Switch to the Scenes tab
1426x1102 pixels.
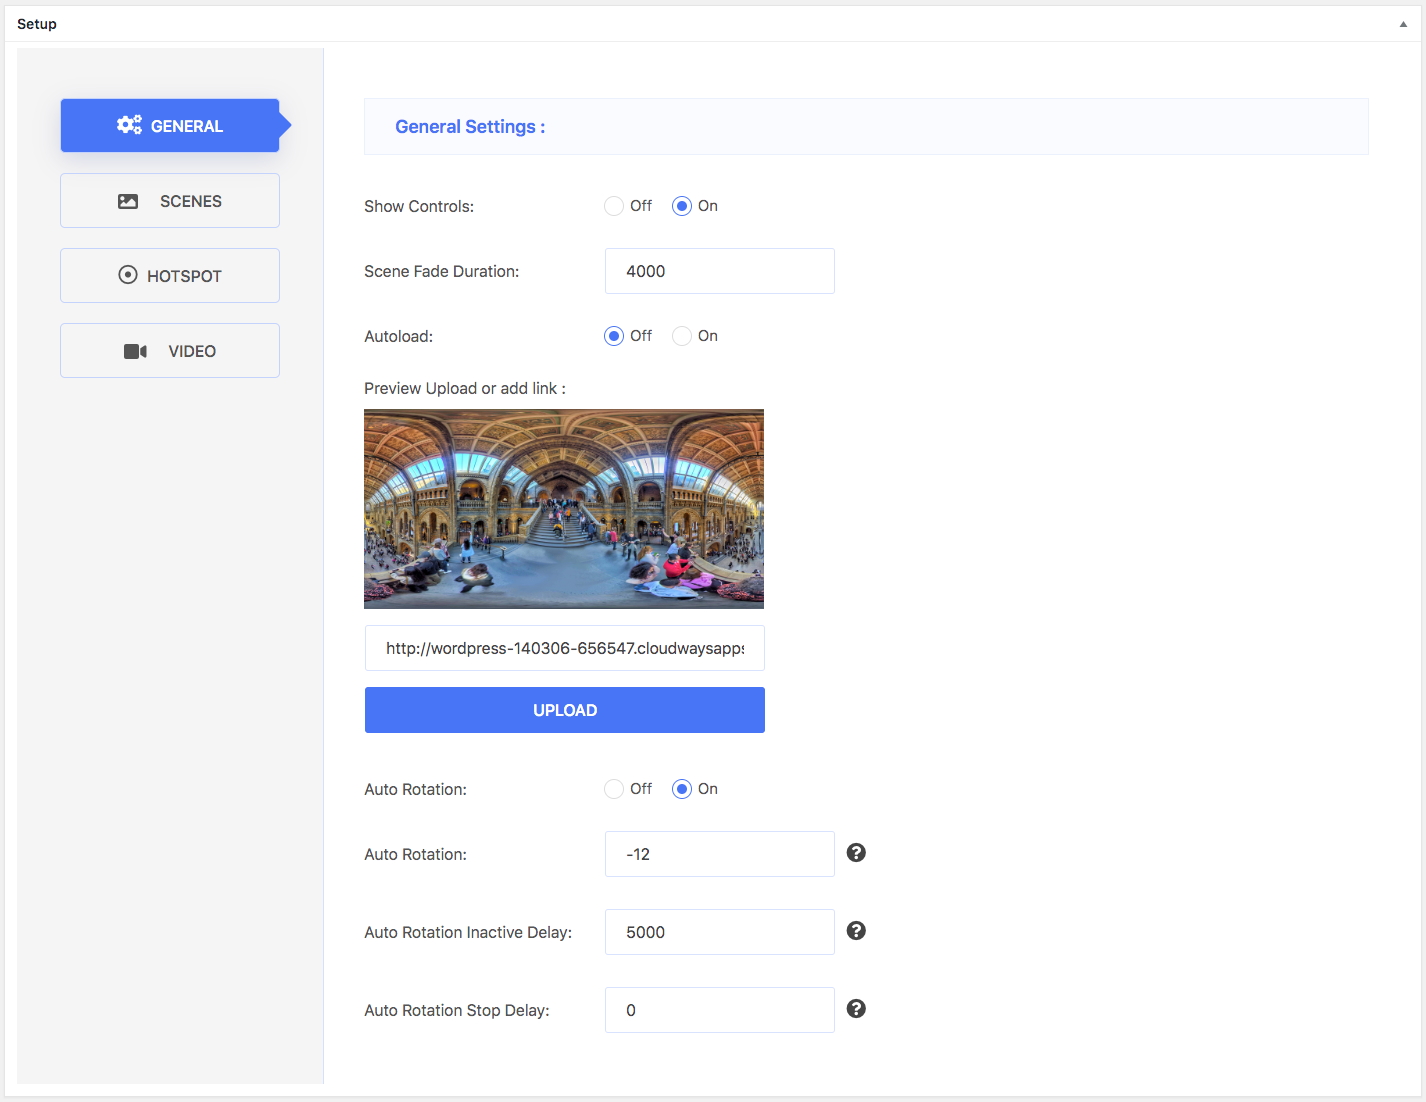(x=170, y=201)
